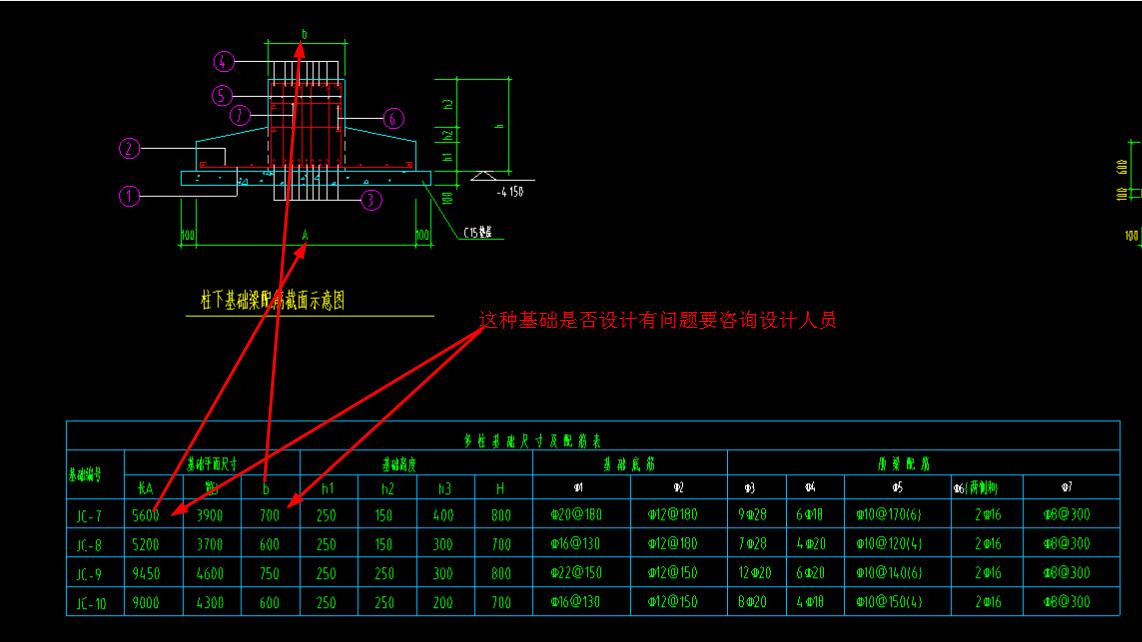Click the JC-7 row label
1142x642 pixels.
tap(89, 517)
